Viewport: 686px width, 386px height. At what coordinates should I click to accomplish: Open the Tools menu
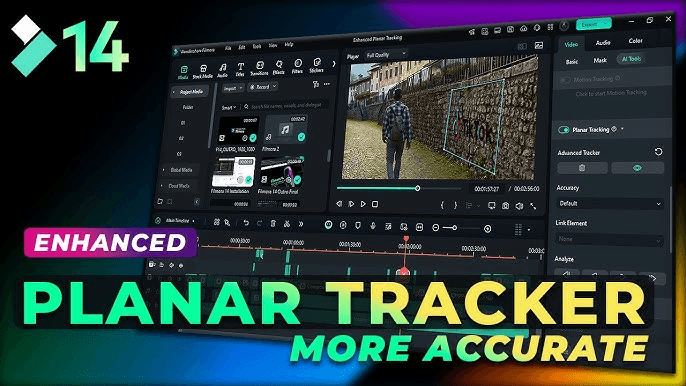(x=257, y=46)
